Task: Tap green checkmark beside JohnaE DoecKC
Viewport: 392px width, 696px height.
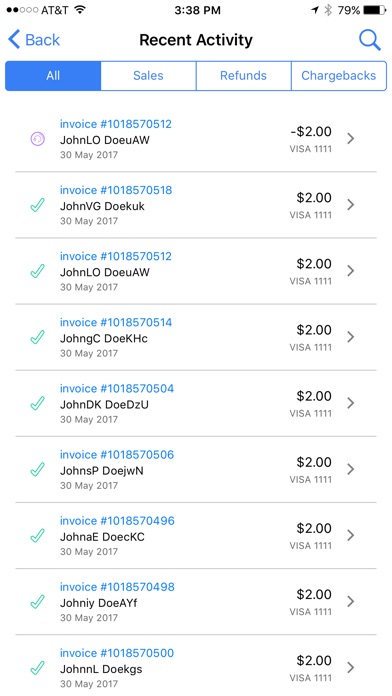Action: point(37,536)
